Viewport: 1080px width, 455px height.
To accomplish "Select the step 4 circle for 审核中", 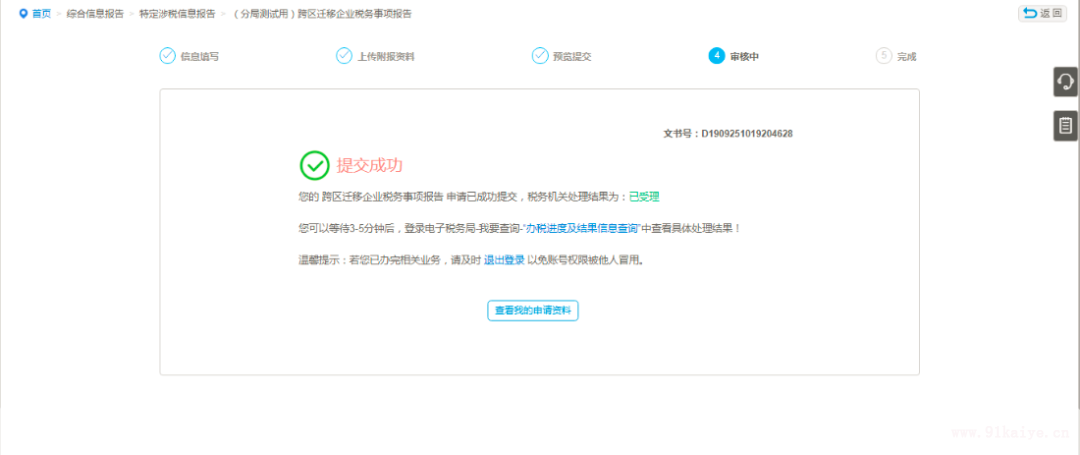I will pyautogui.click(x=716, y=56).
